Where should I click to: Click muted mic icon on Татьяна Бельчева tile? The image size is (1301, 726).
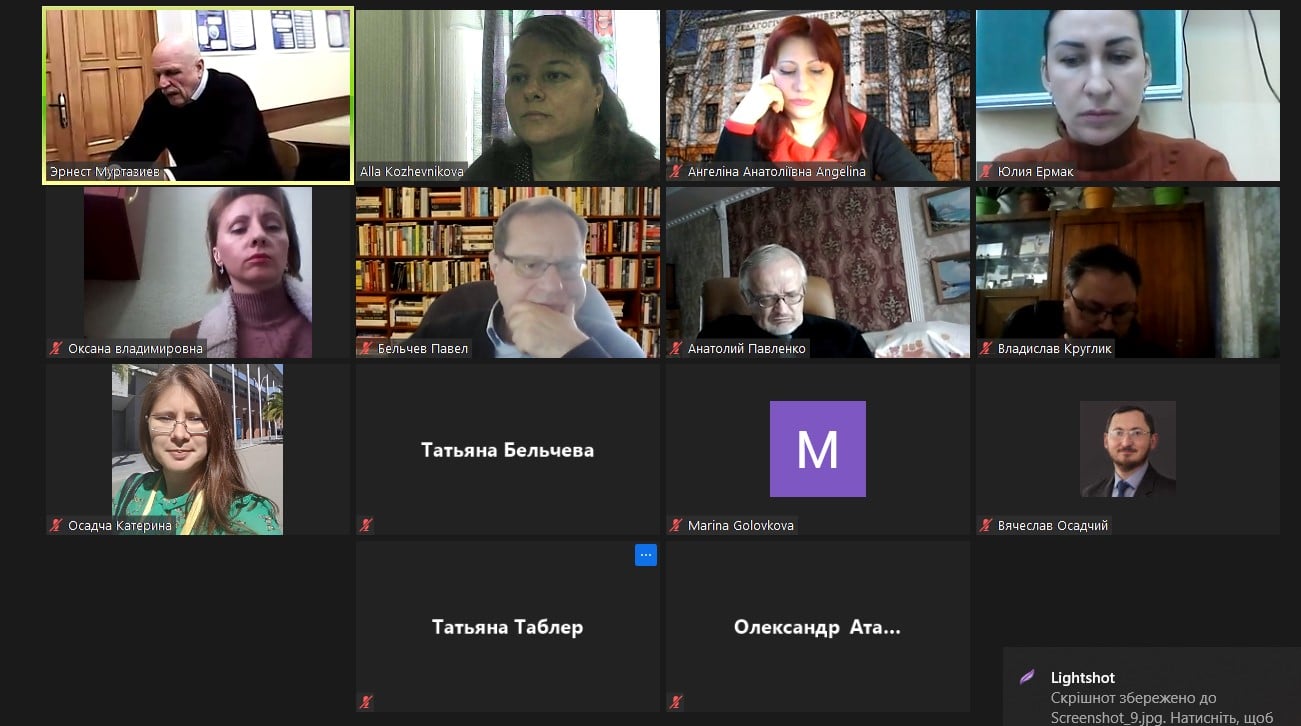(367, 525)
